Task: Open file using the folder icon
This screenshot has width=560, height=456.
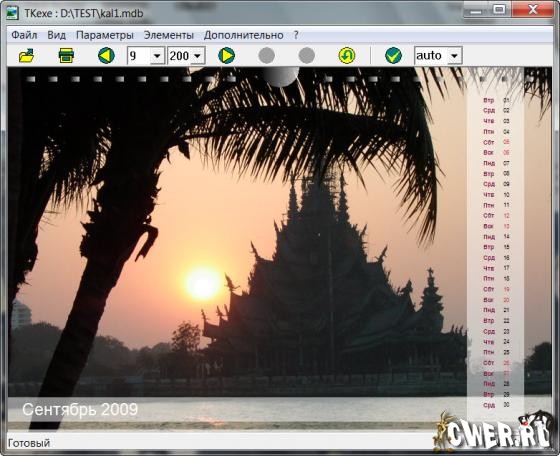Action: (26, 56)
